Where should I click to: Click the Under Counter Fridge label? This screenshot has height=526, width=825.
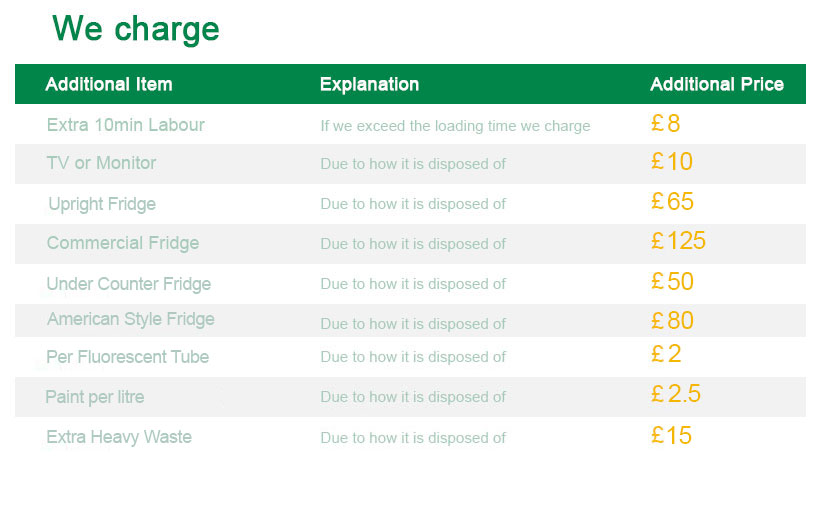pyautogui.click(x=128, y=284)
